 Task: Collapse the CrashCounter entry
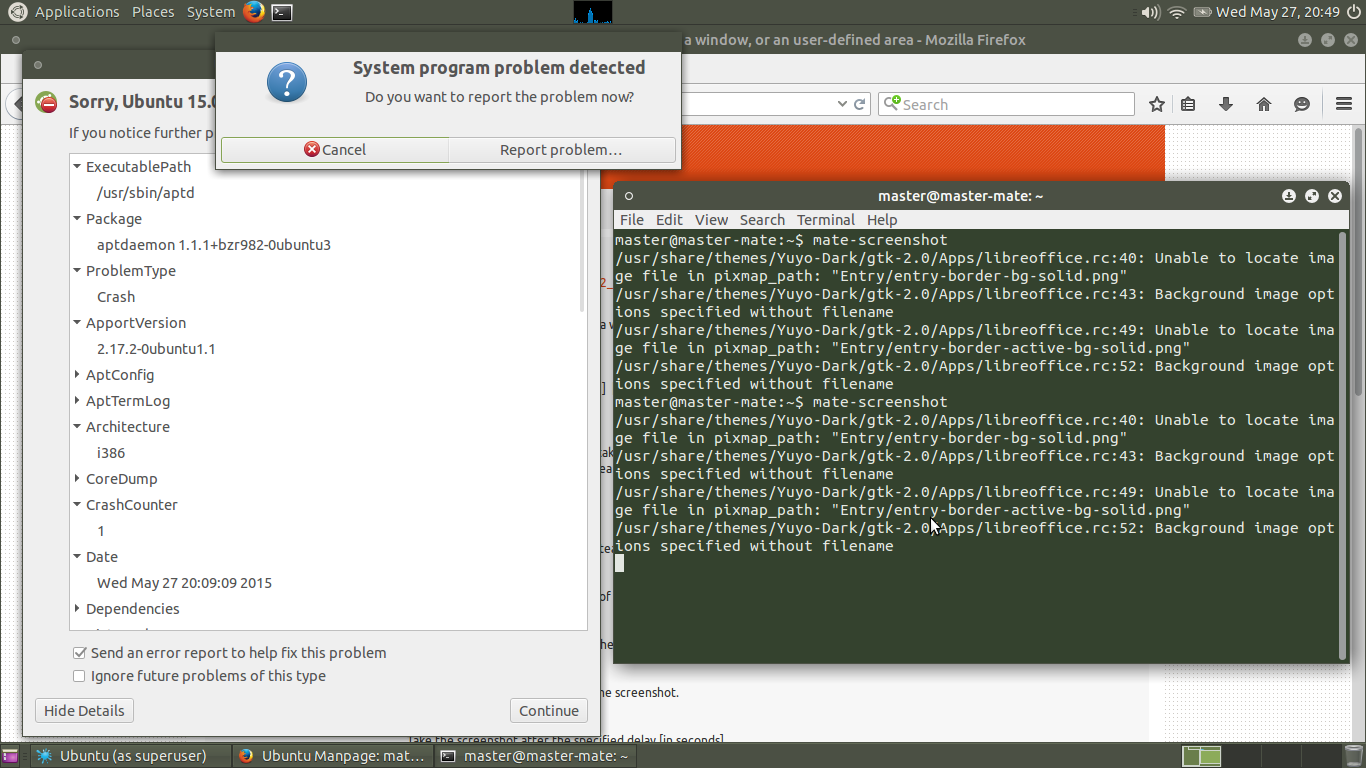click(x=77, y=505)
